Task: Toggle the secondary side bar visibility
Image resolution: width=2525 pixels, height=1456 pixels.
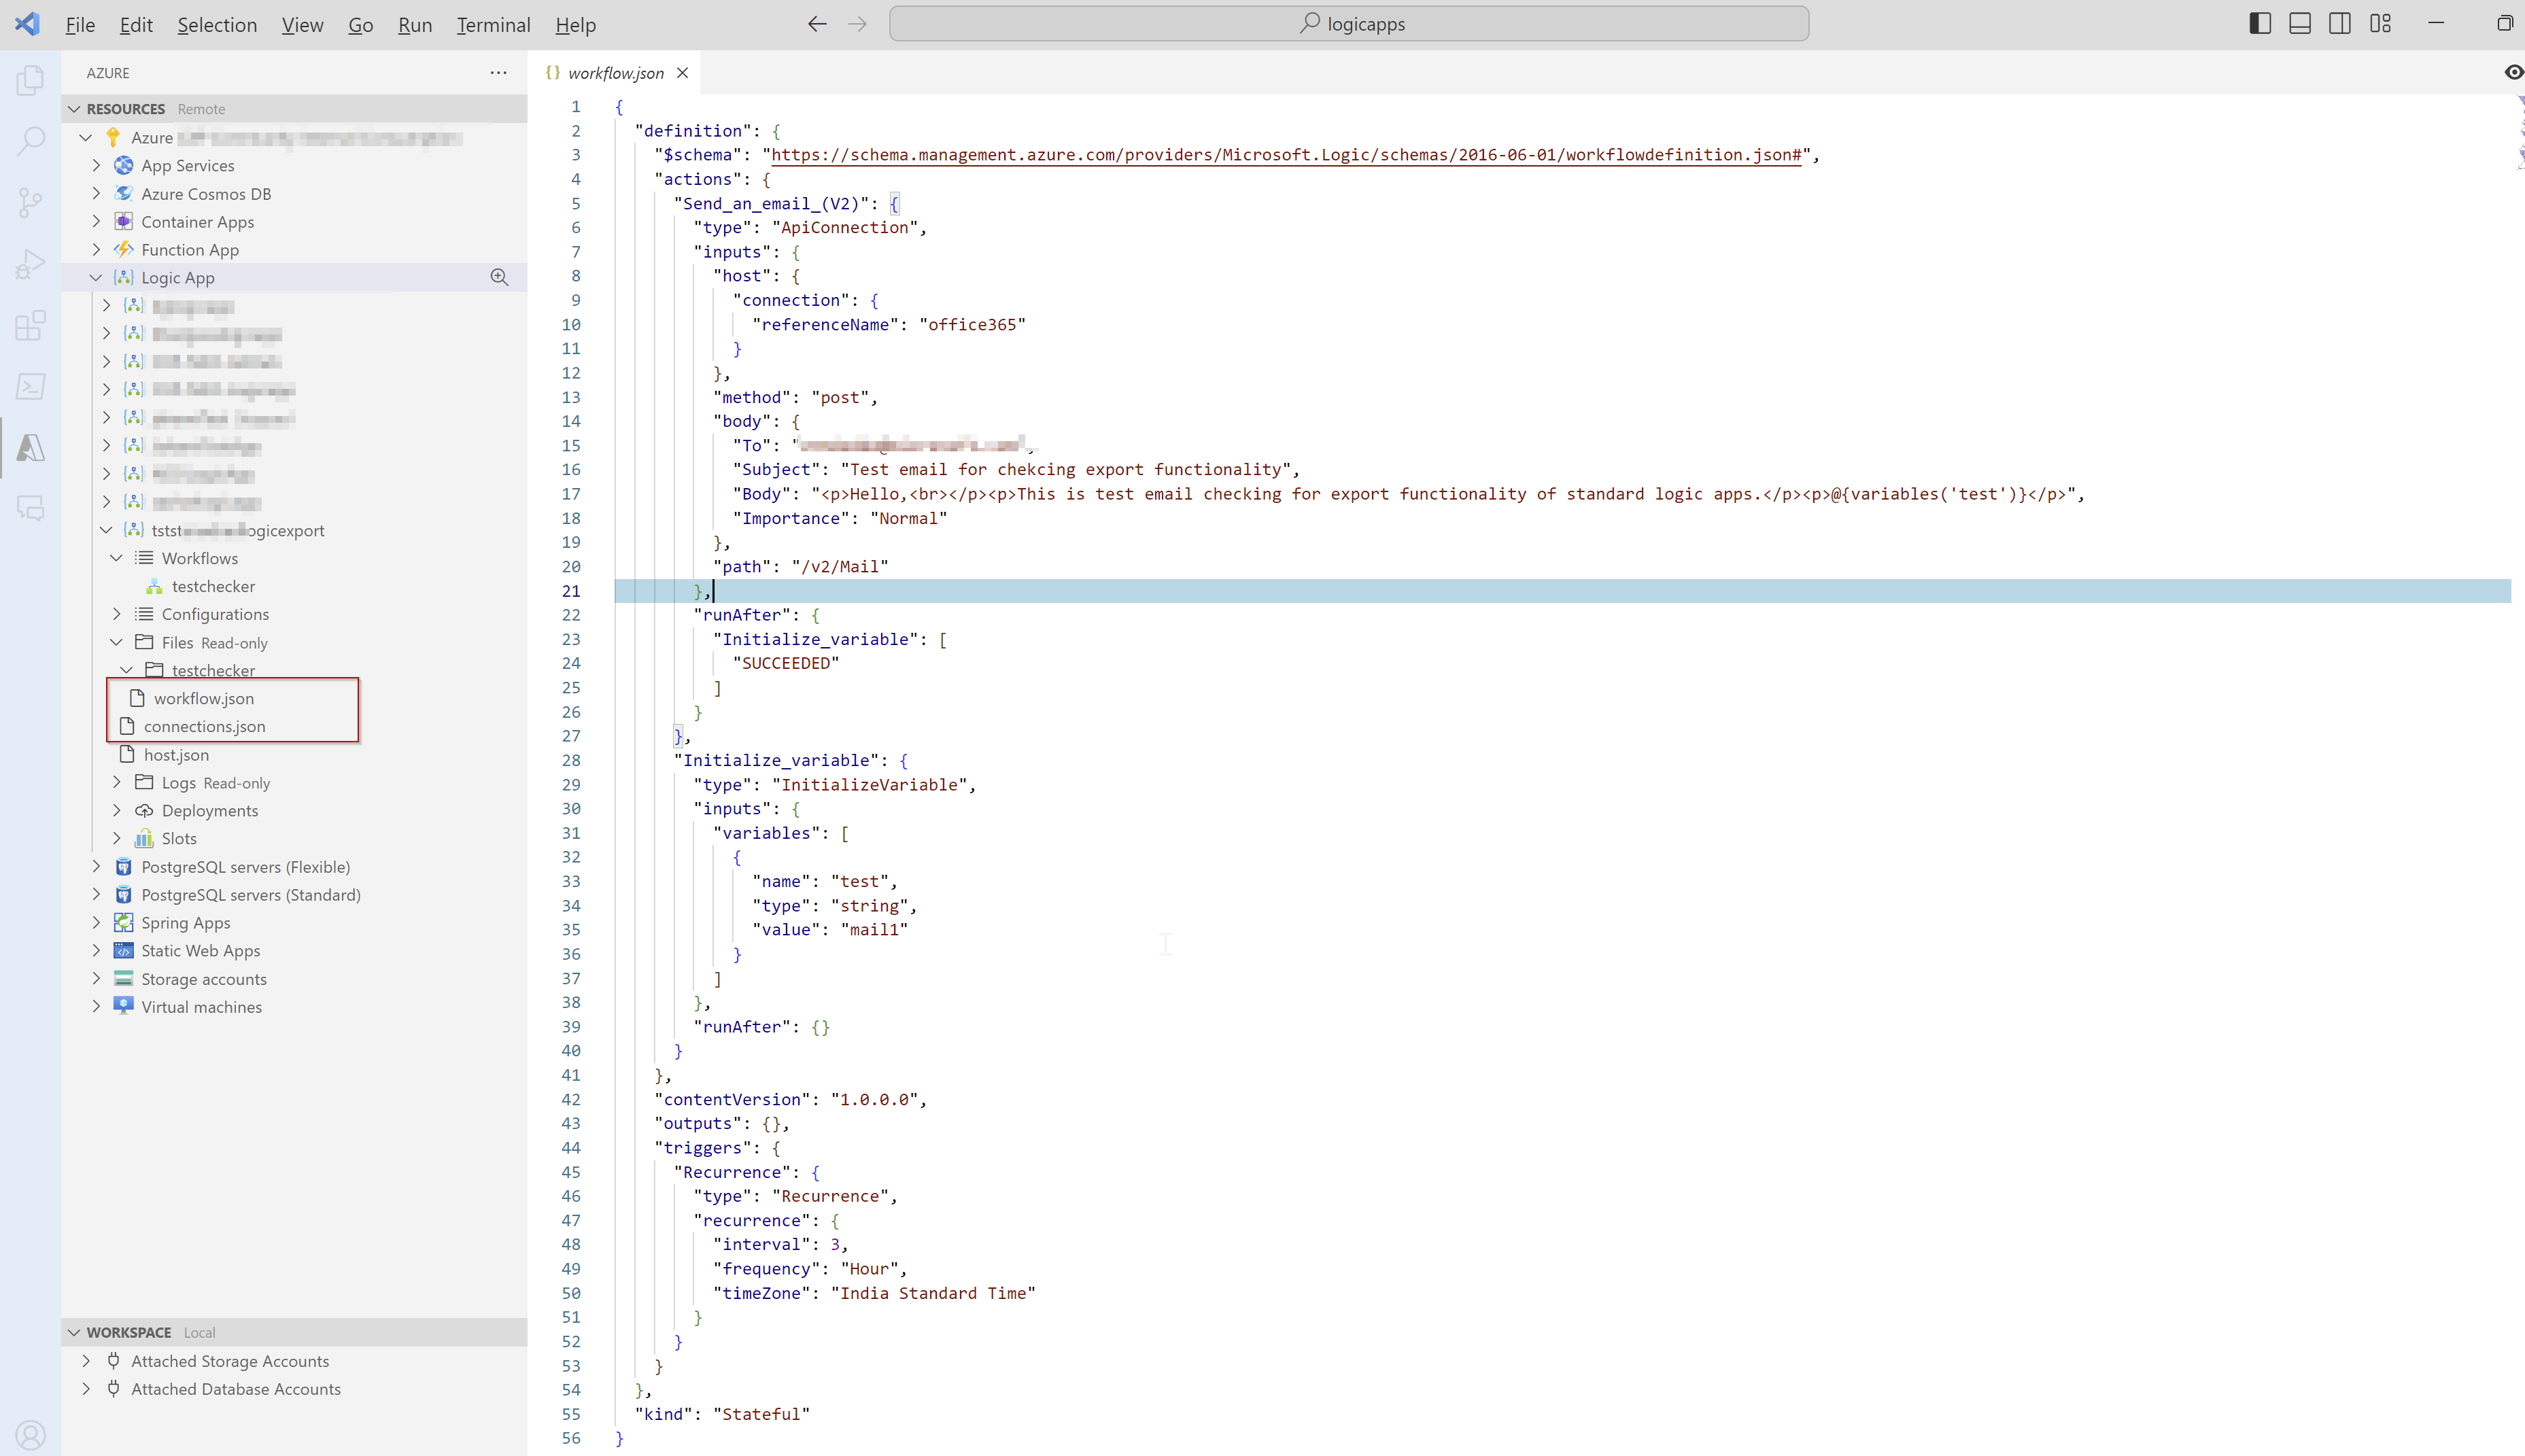Action: coord(2340,24)
